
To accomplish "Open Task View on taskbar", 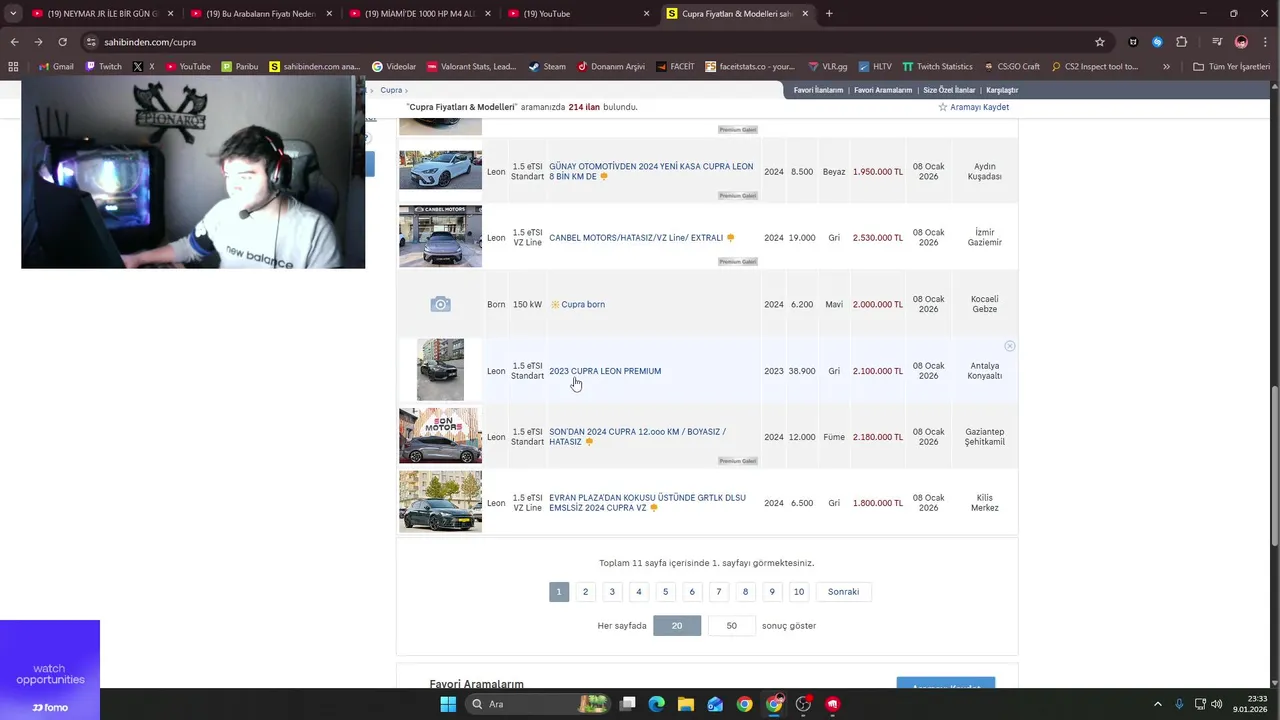I will point(628,704).
